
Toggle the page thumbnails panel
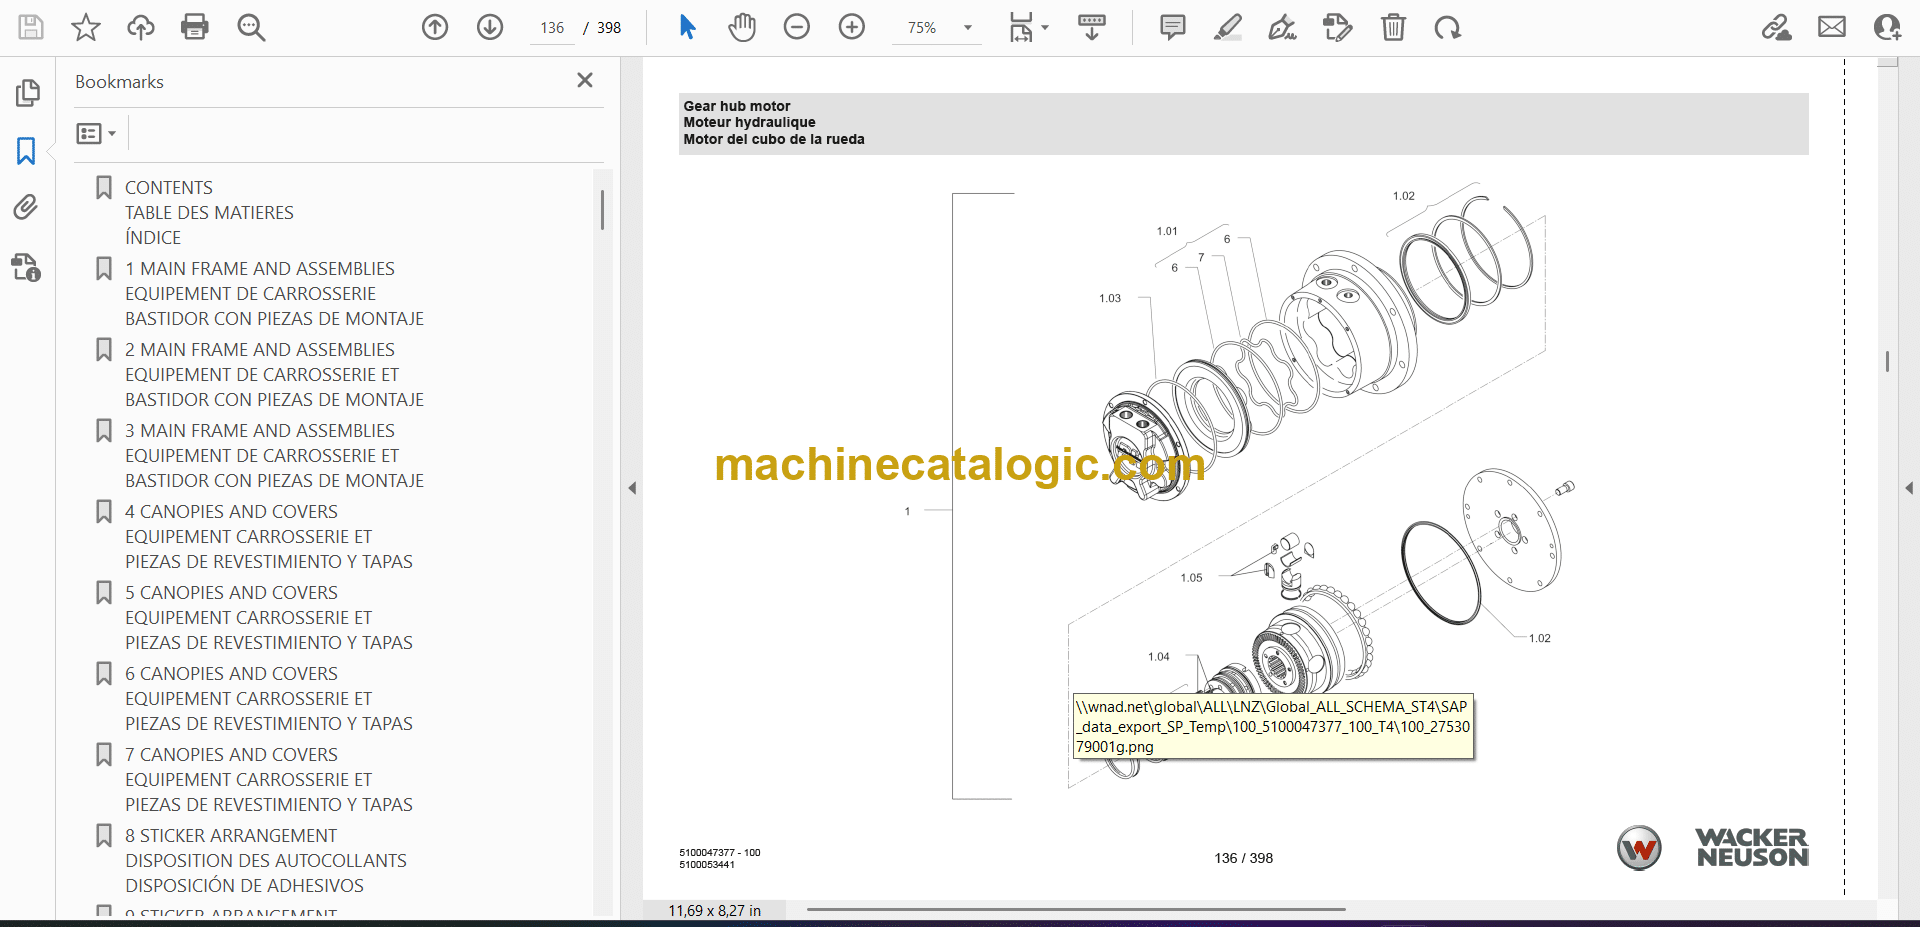tap(27, 93)
